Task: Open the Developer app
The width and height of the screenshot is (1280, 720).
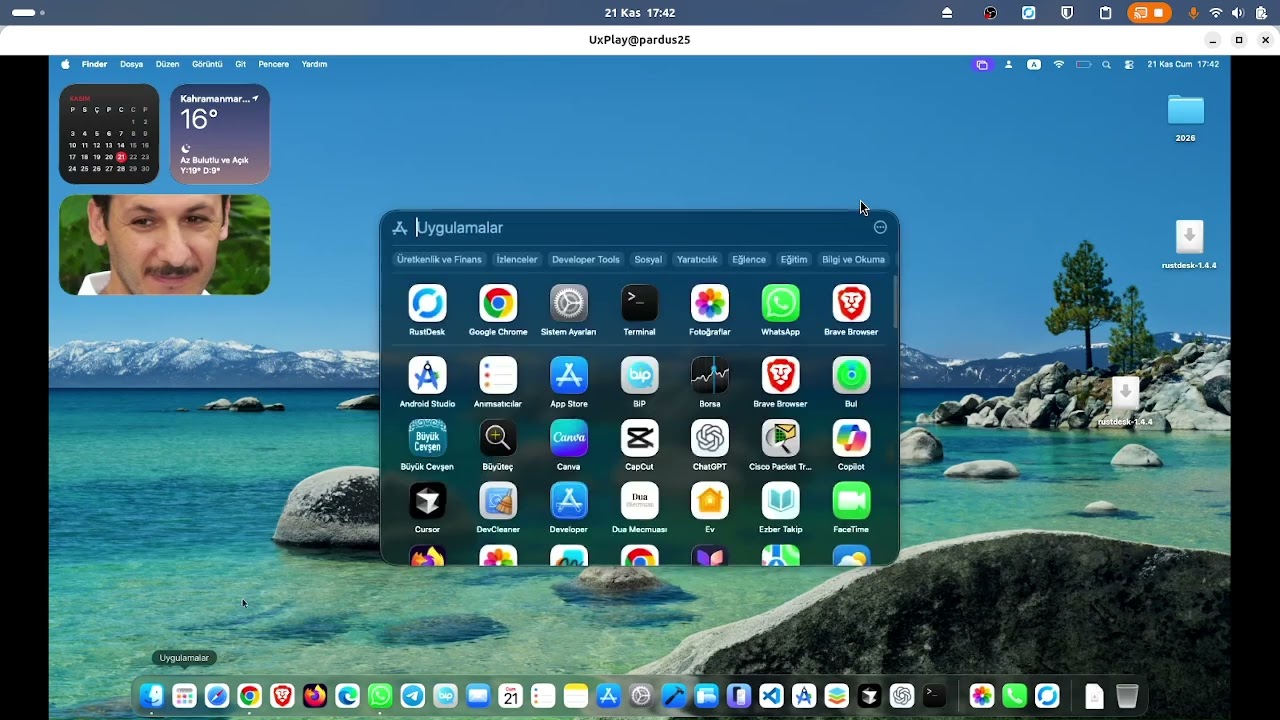Action: pyautogui.click(x=569, y=501)
